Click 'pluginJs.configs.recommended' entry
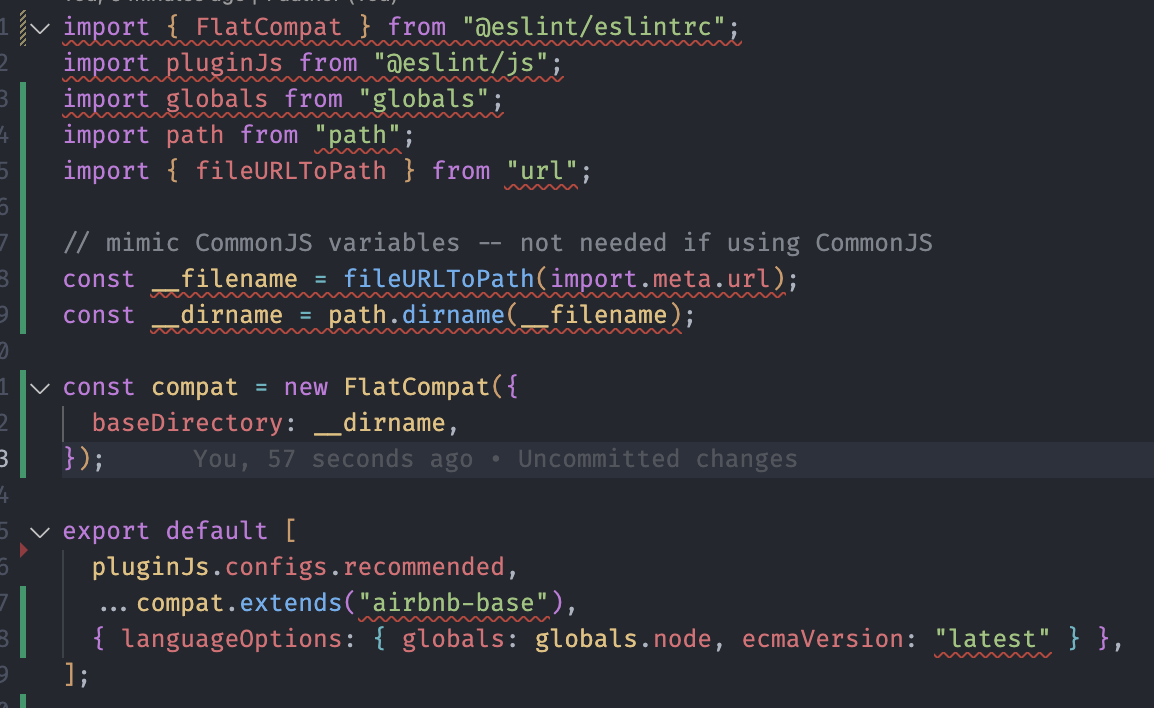 (298, 567)
